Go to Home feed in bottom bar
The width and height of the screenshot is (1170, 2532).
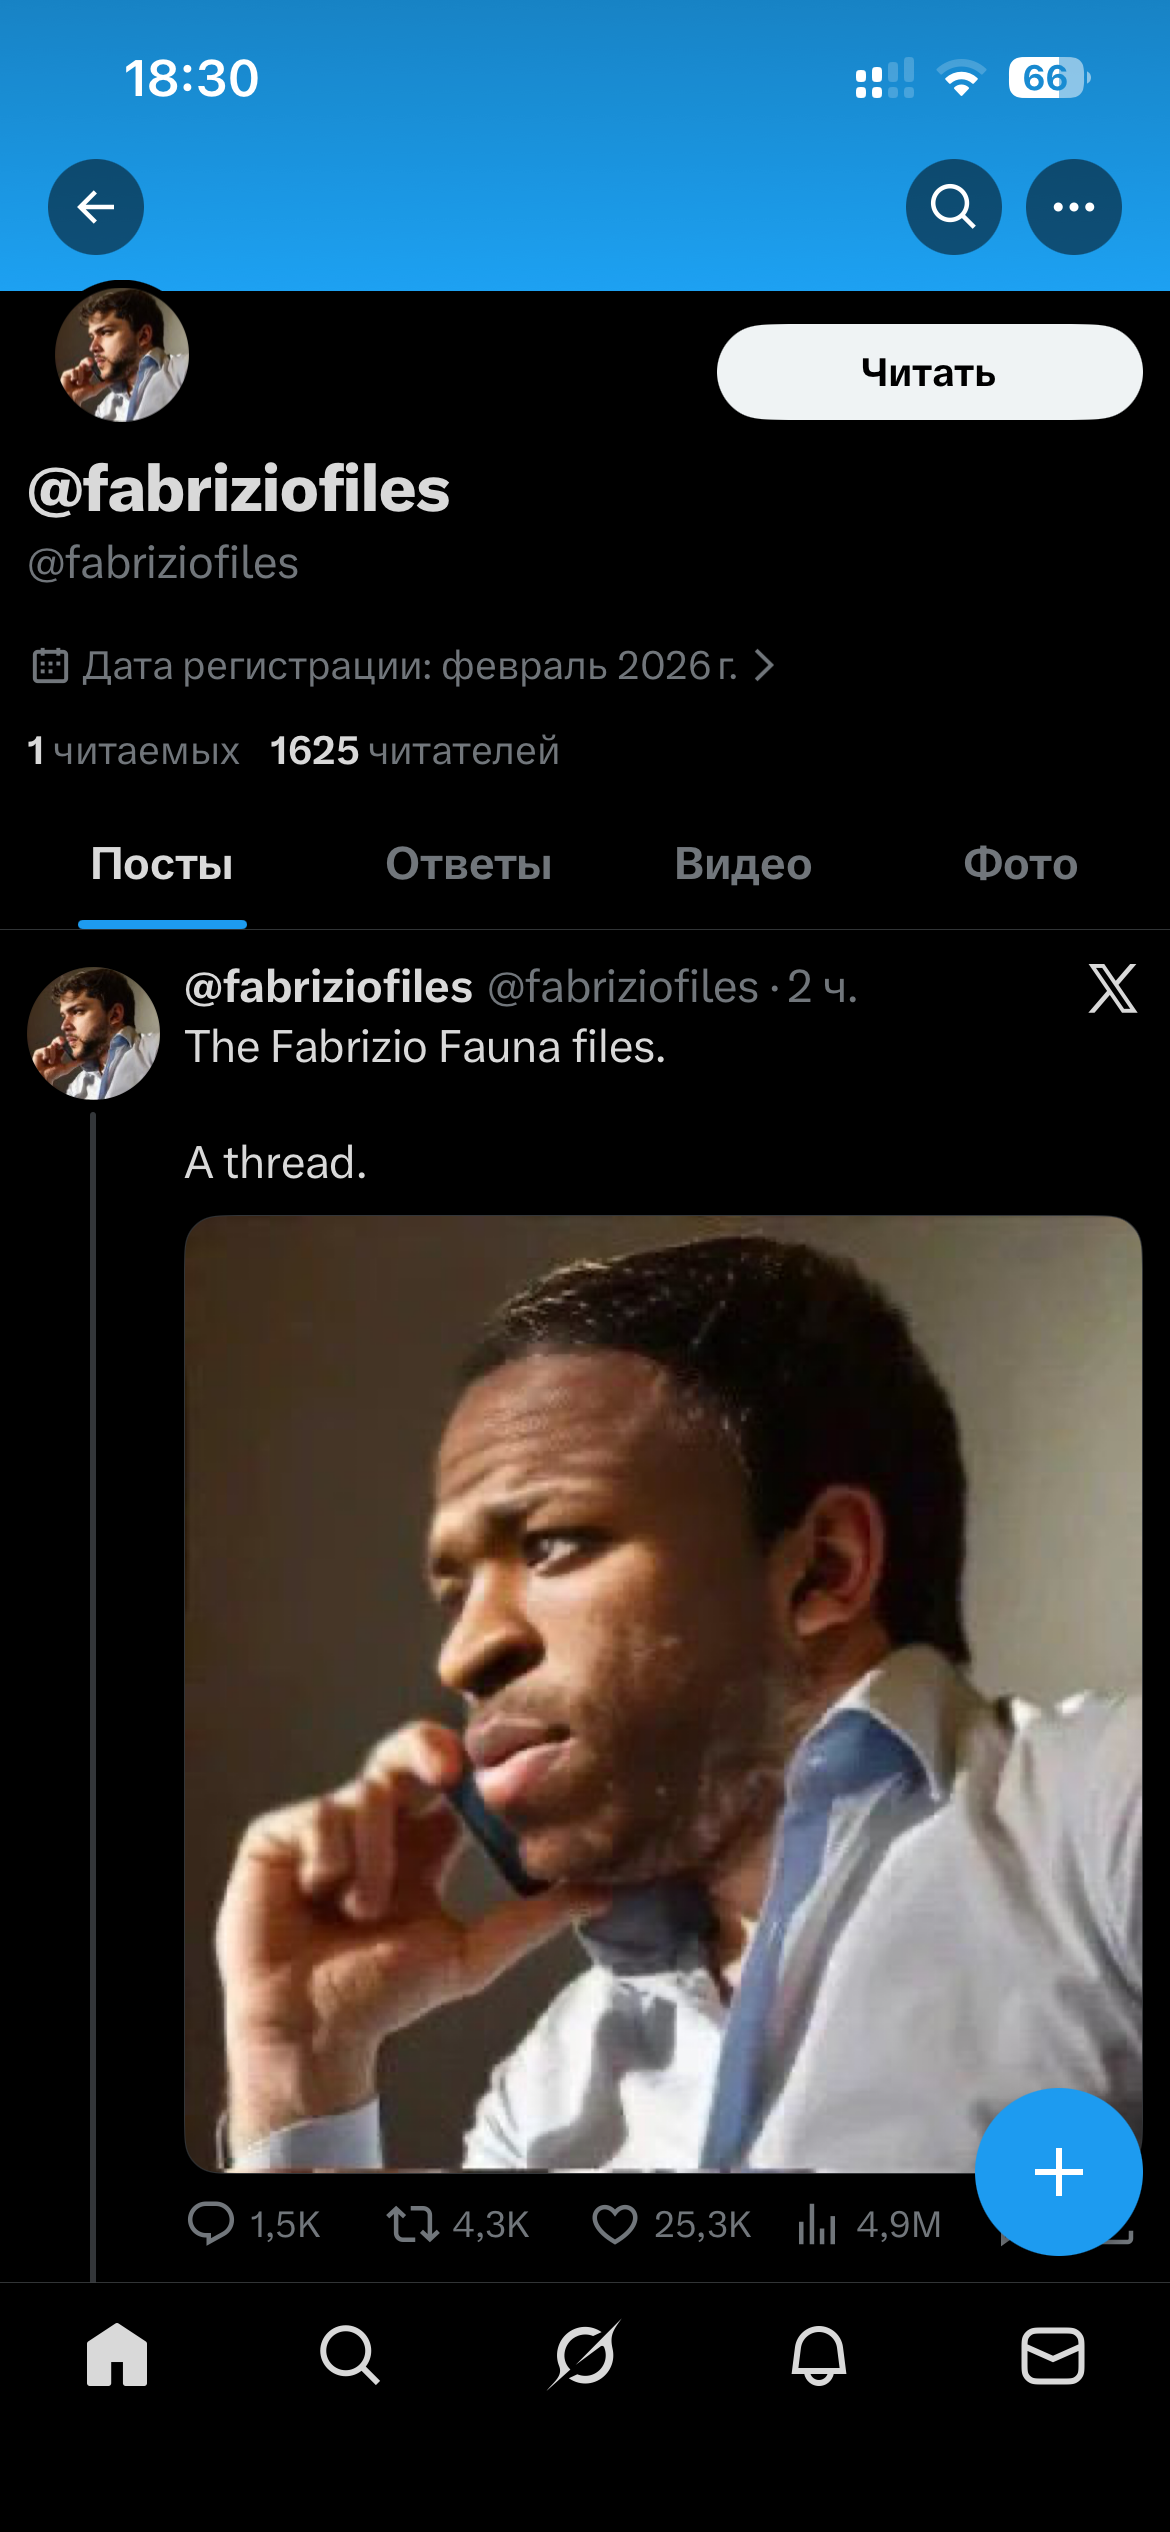click(x=117, y=2355)
